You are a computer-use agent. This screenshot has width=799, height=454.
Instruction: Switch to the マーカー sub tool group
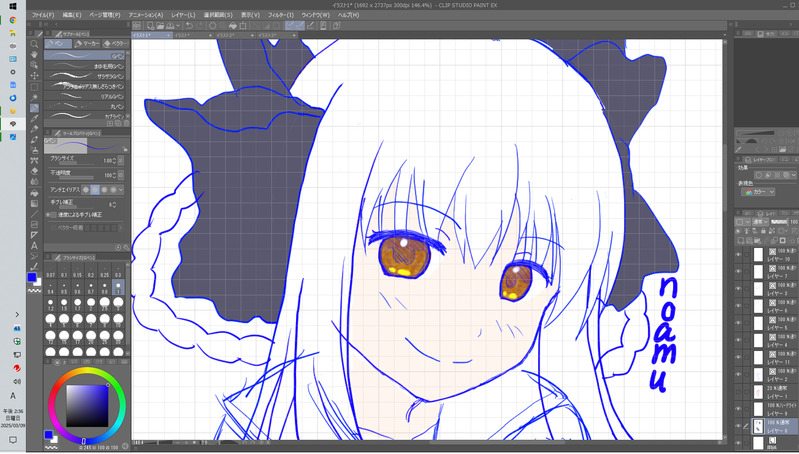click(x=87, y=44)
